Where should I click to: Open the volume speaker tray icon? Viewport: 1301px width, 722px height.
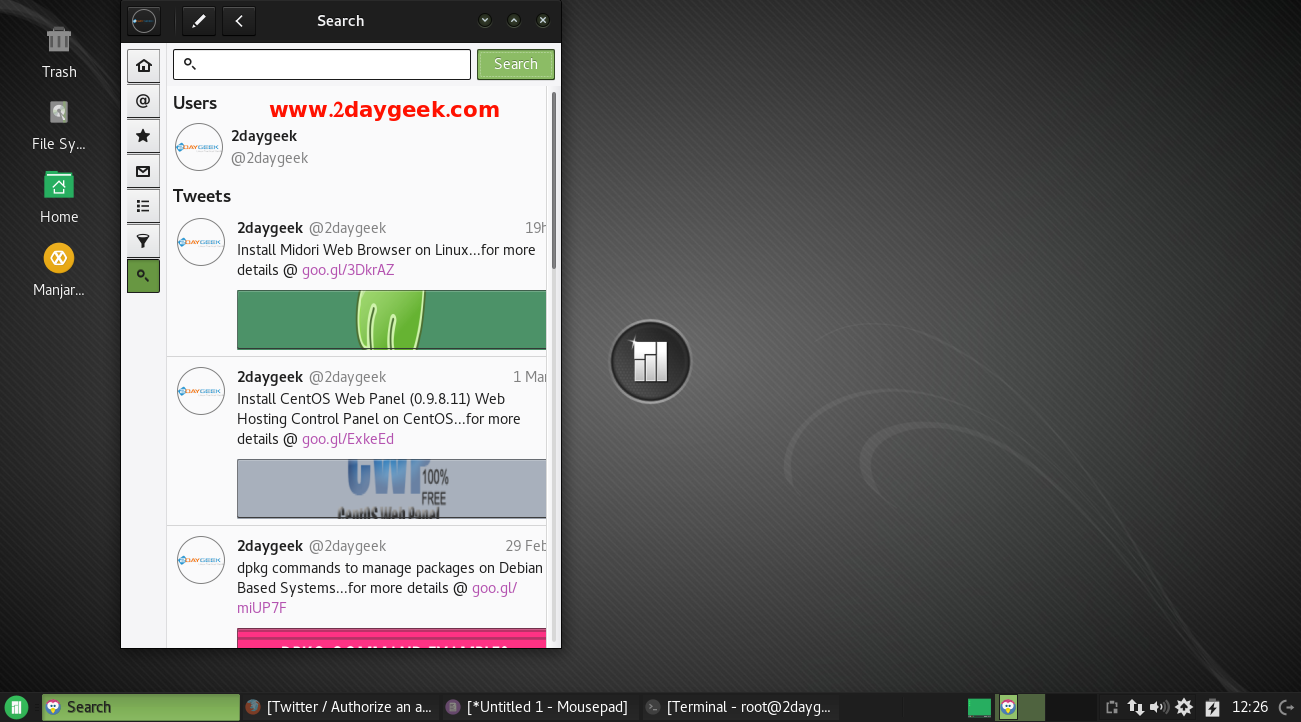[1159, 707]
